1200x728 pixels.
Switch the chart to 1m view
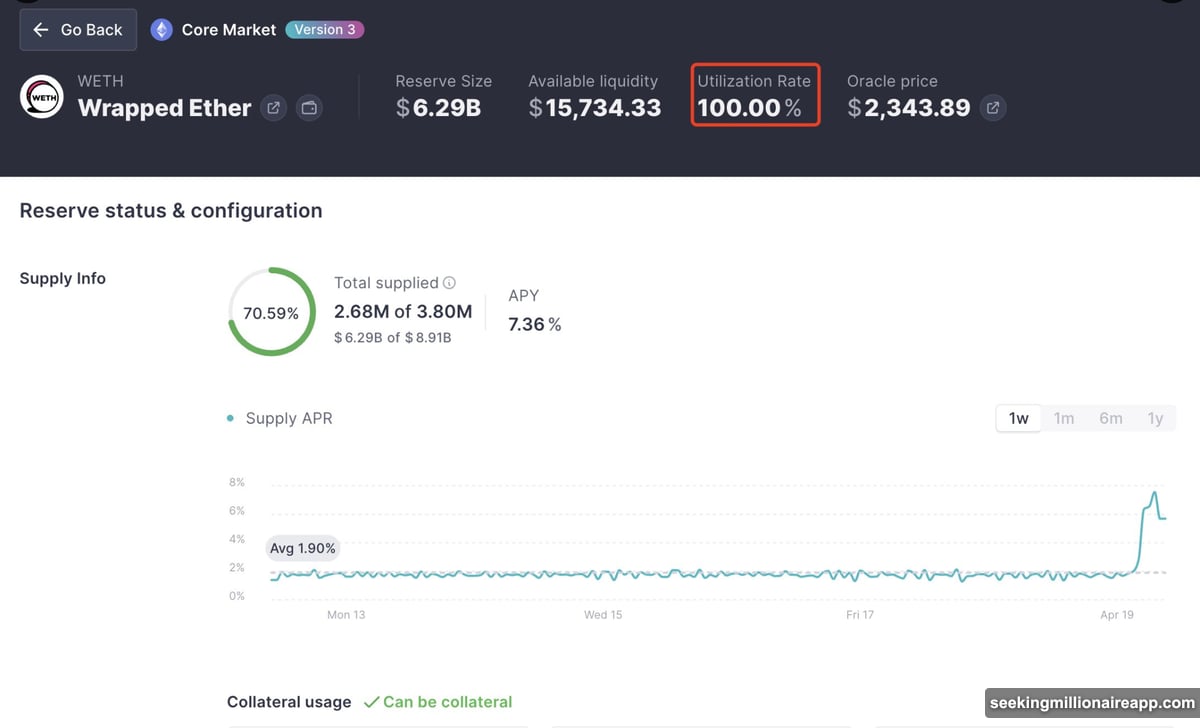point(1064,418)
